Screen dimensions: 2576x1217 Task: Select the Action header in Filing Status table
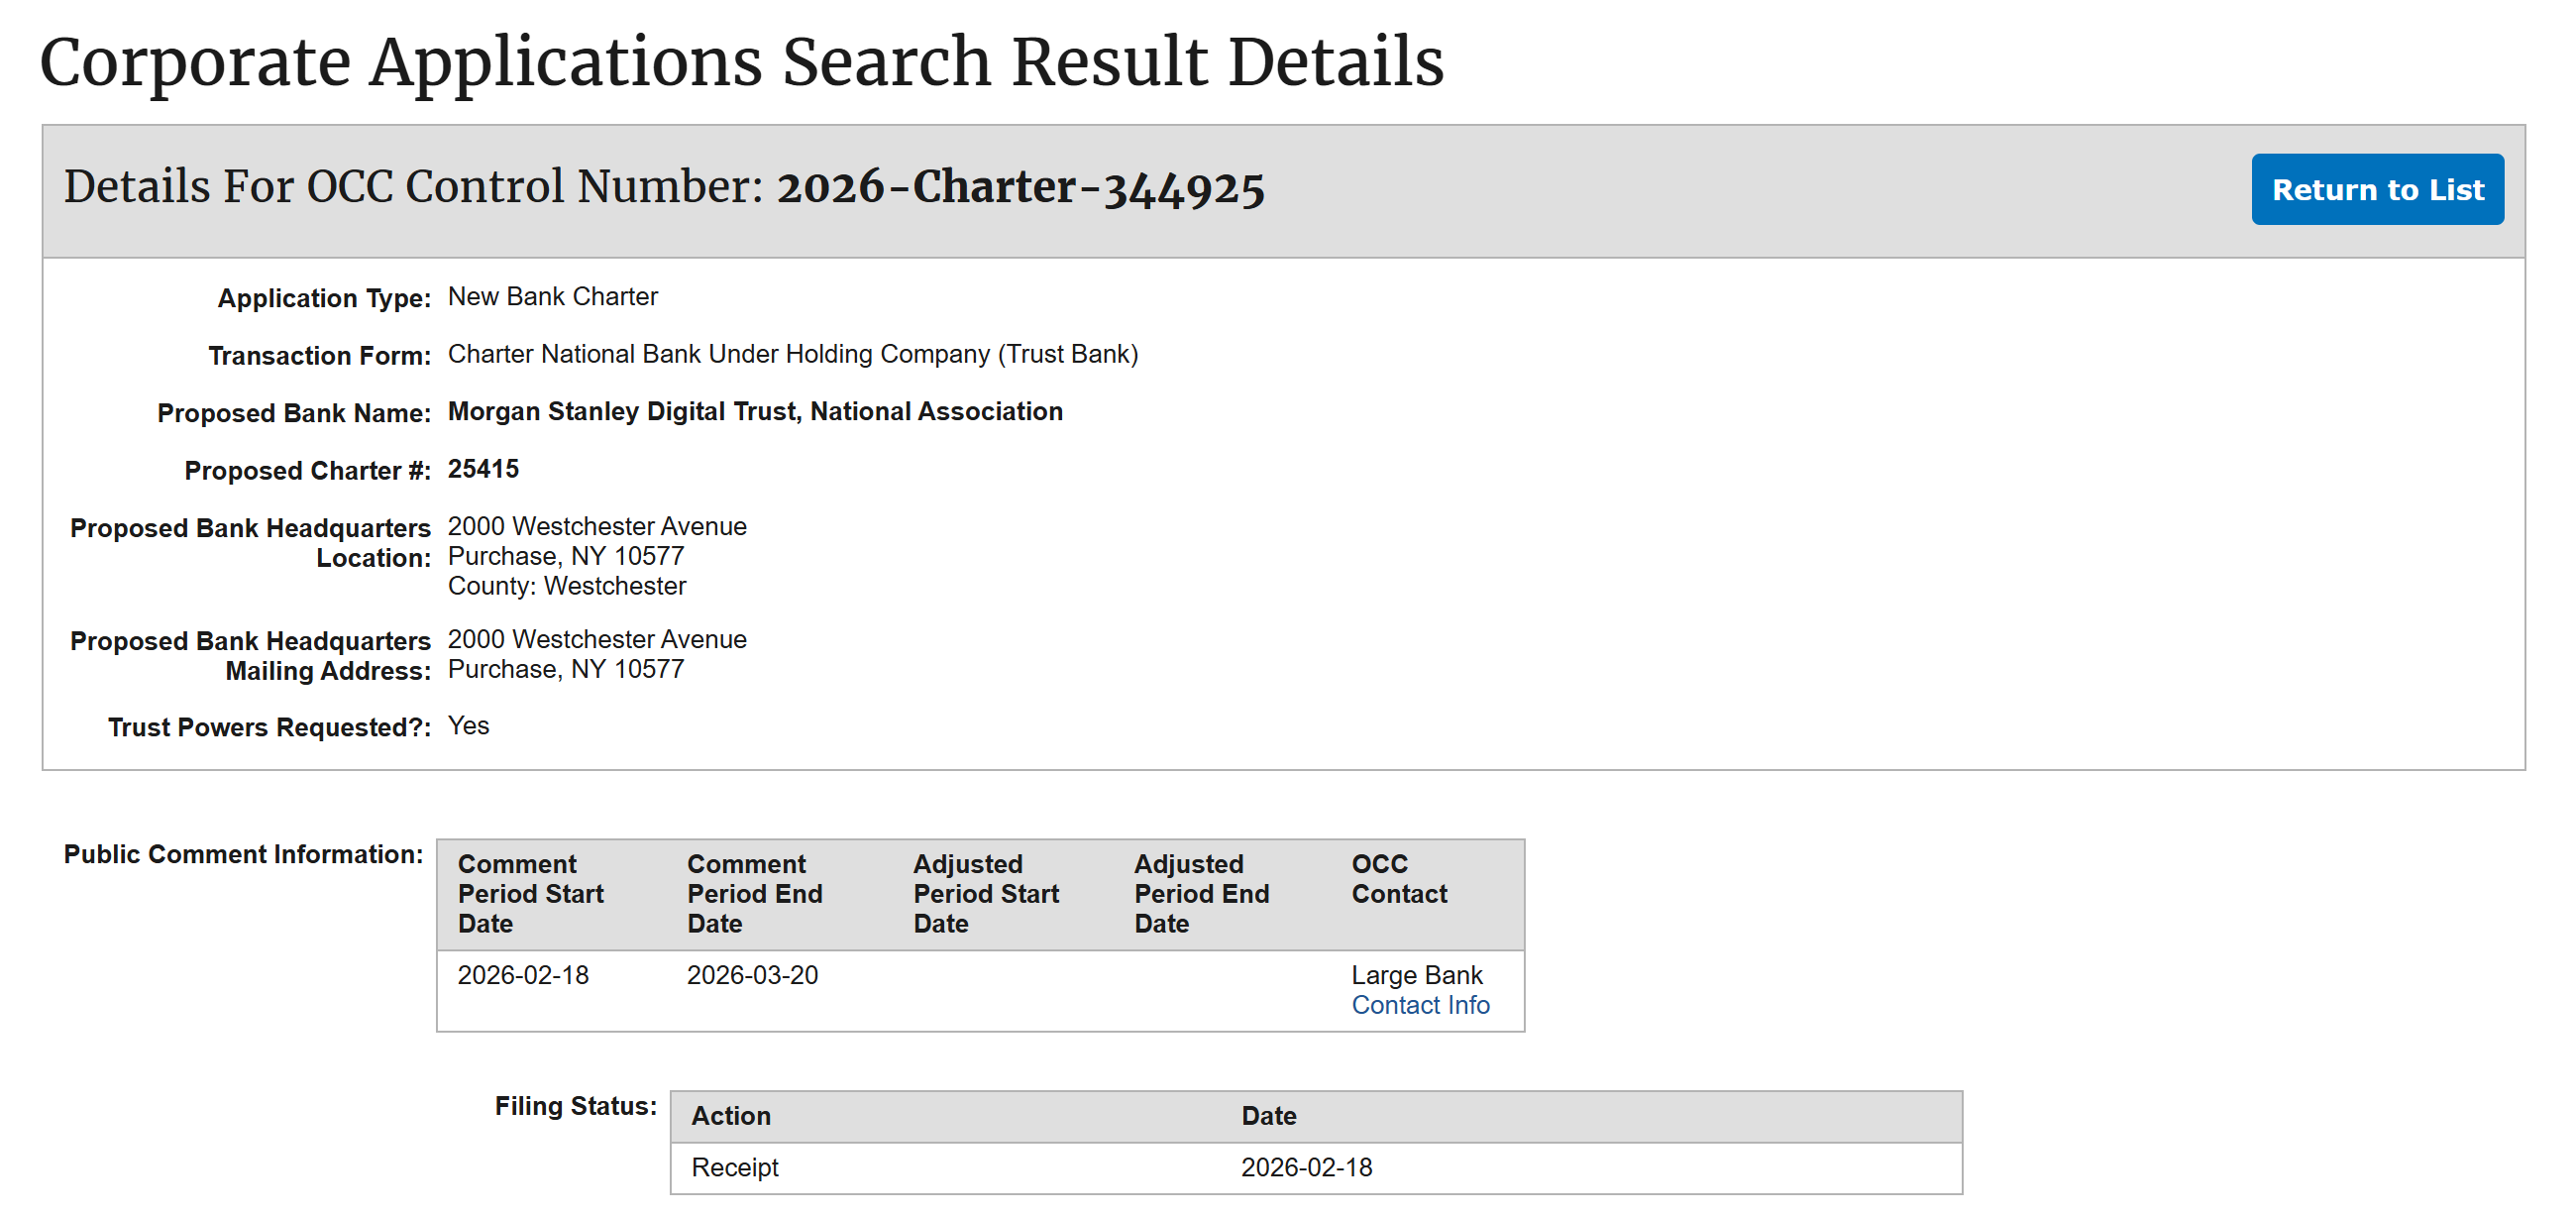(731, 1115)
